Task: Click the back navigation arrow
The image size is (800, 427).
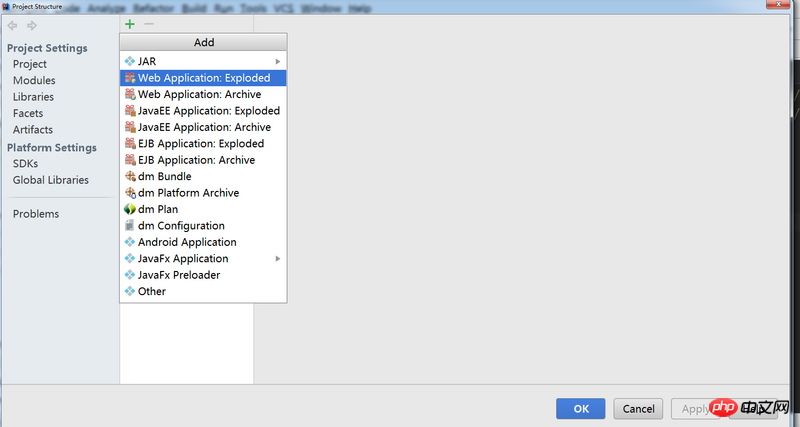Action: pos(13,25)
